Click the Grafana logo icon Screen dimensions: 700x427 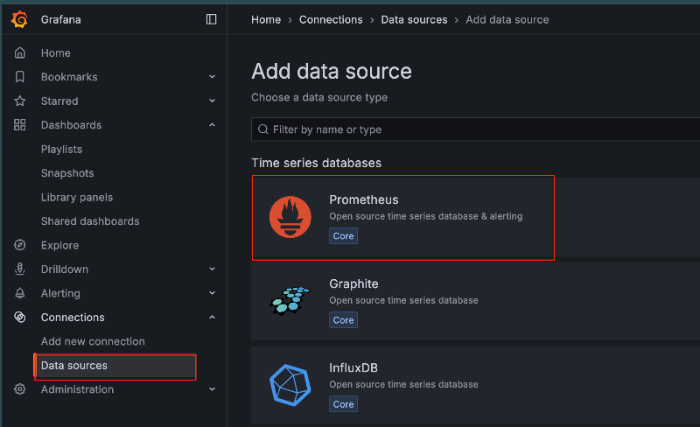coord(19,19)
